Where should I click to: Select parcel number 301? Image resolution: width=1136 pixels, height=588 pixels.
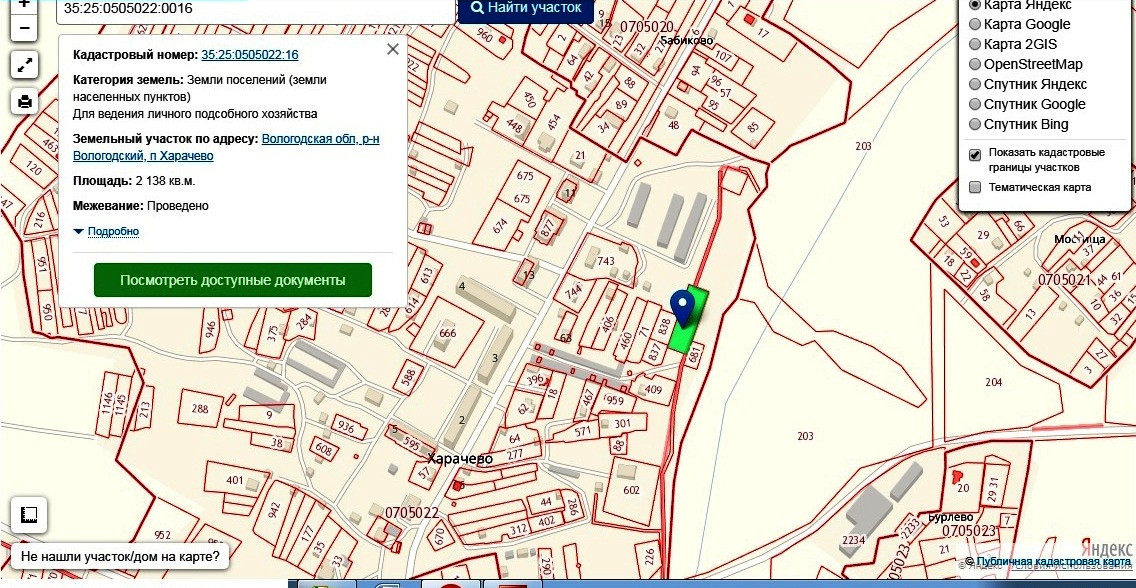[x=622, y=423]
